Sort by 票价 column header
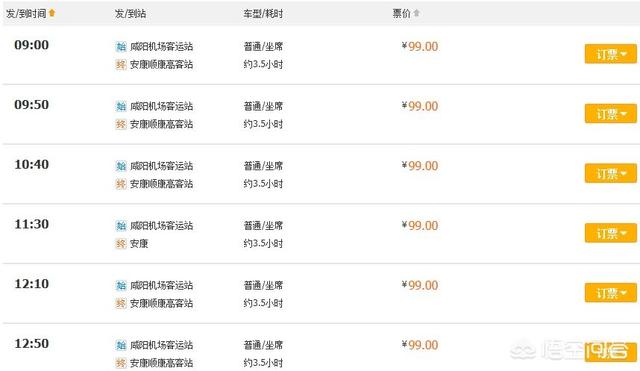 pos(402,13)
